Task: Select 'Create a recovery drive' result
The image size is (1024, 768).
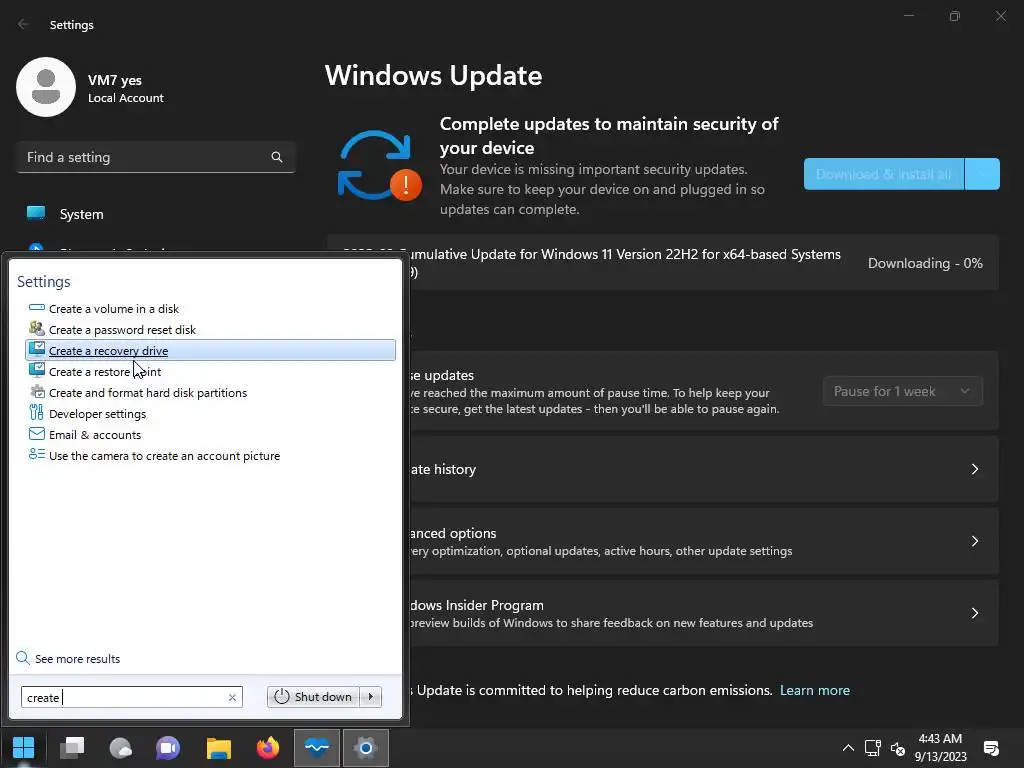Action: (x=210, y=350)
